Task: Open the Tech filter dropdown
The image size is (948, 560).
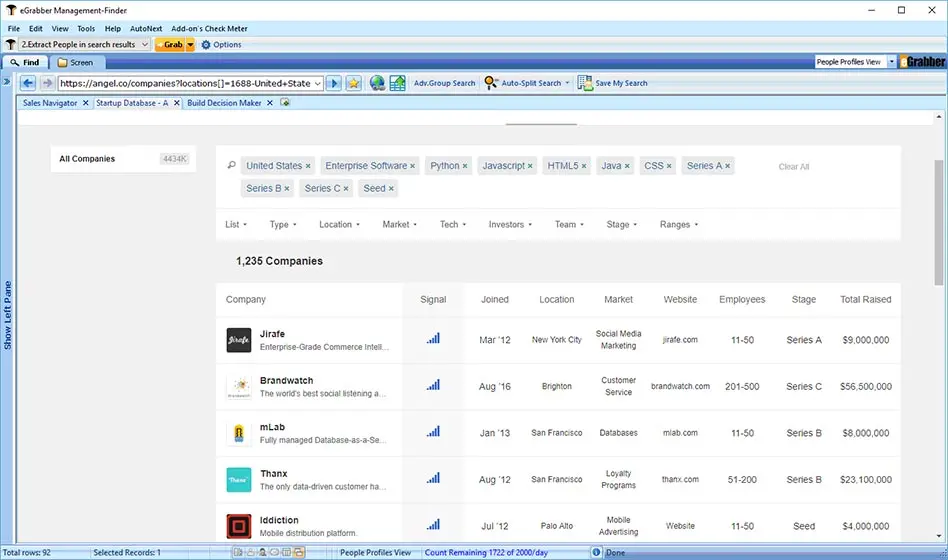Action: 453,224
